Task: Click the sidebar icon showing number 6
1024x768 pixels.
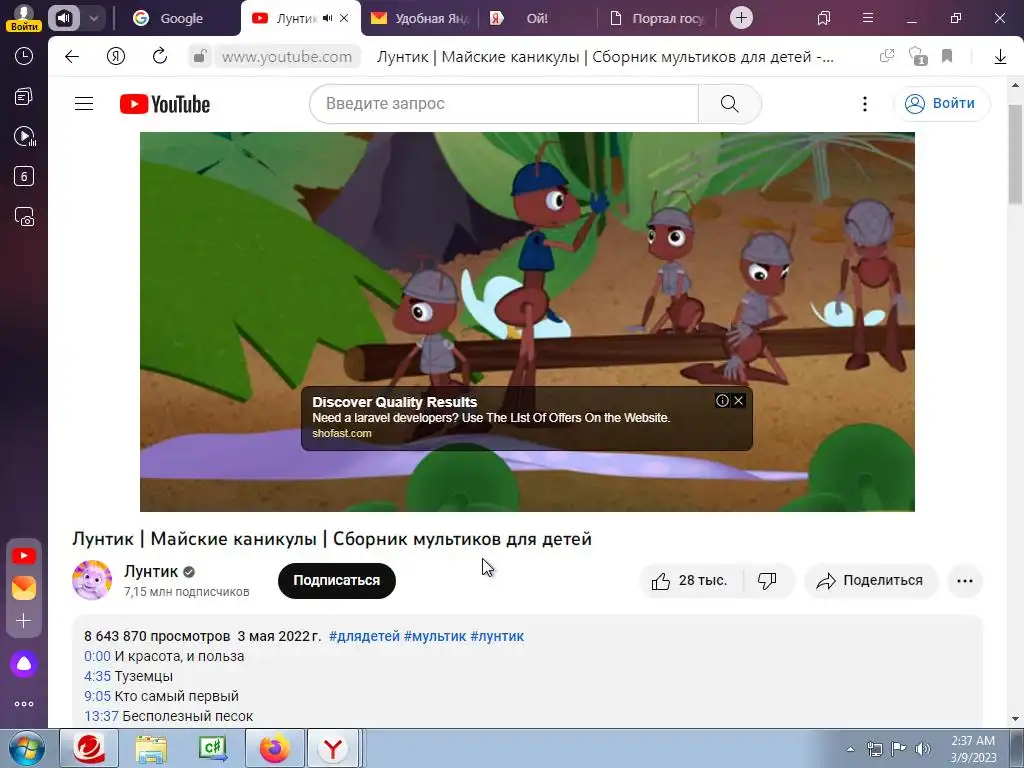Action: click(x=24, y=176)
